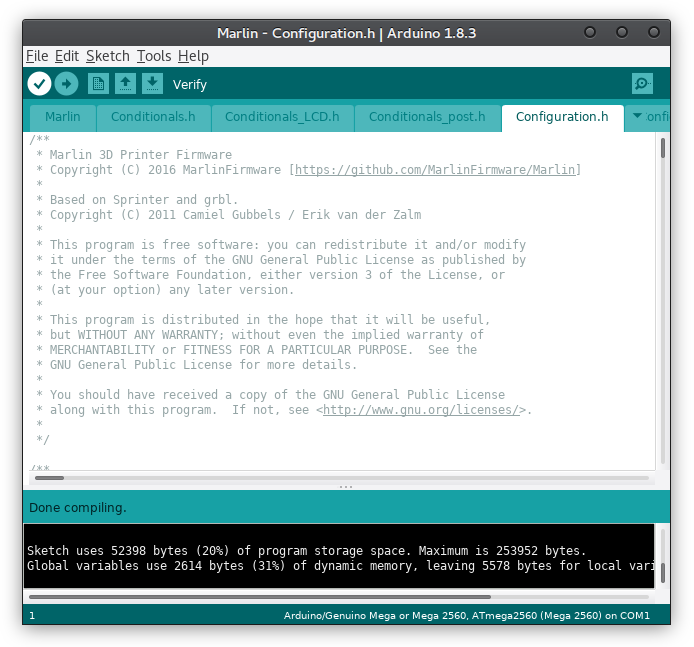Image resolution: width=694 pixels, height=647 pixels.
Task: Open the Sketch menu
Action: (x=108, y=56)
